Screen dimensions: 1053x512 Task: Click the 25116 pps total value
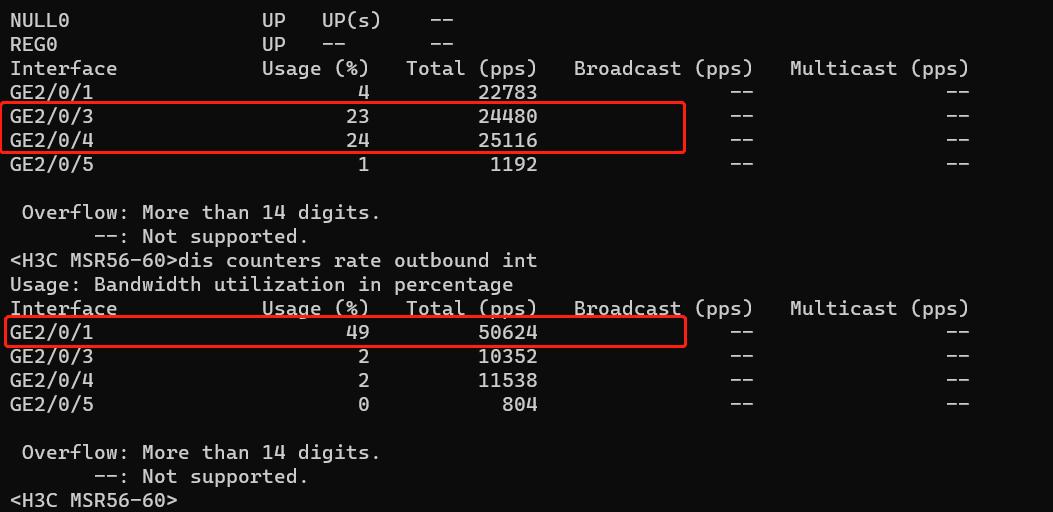pos(507,140)
